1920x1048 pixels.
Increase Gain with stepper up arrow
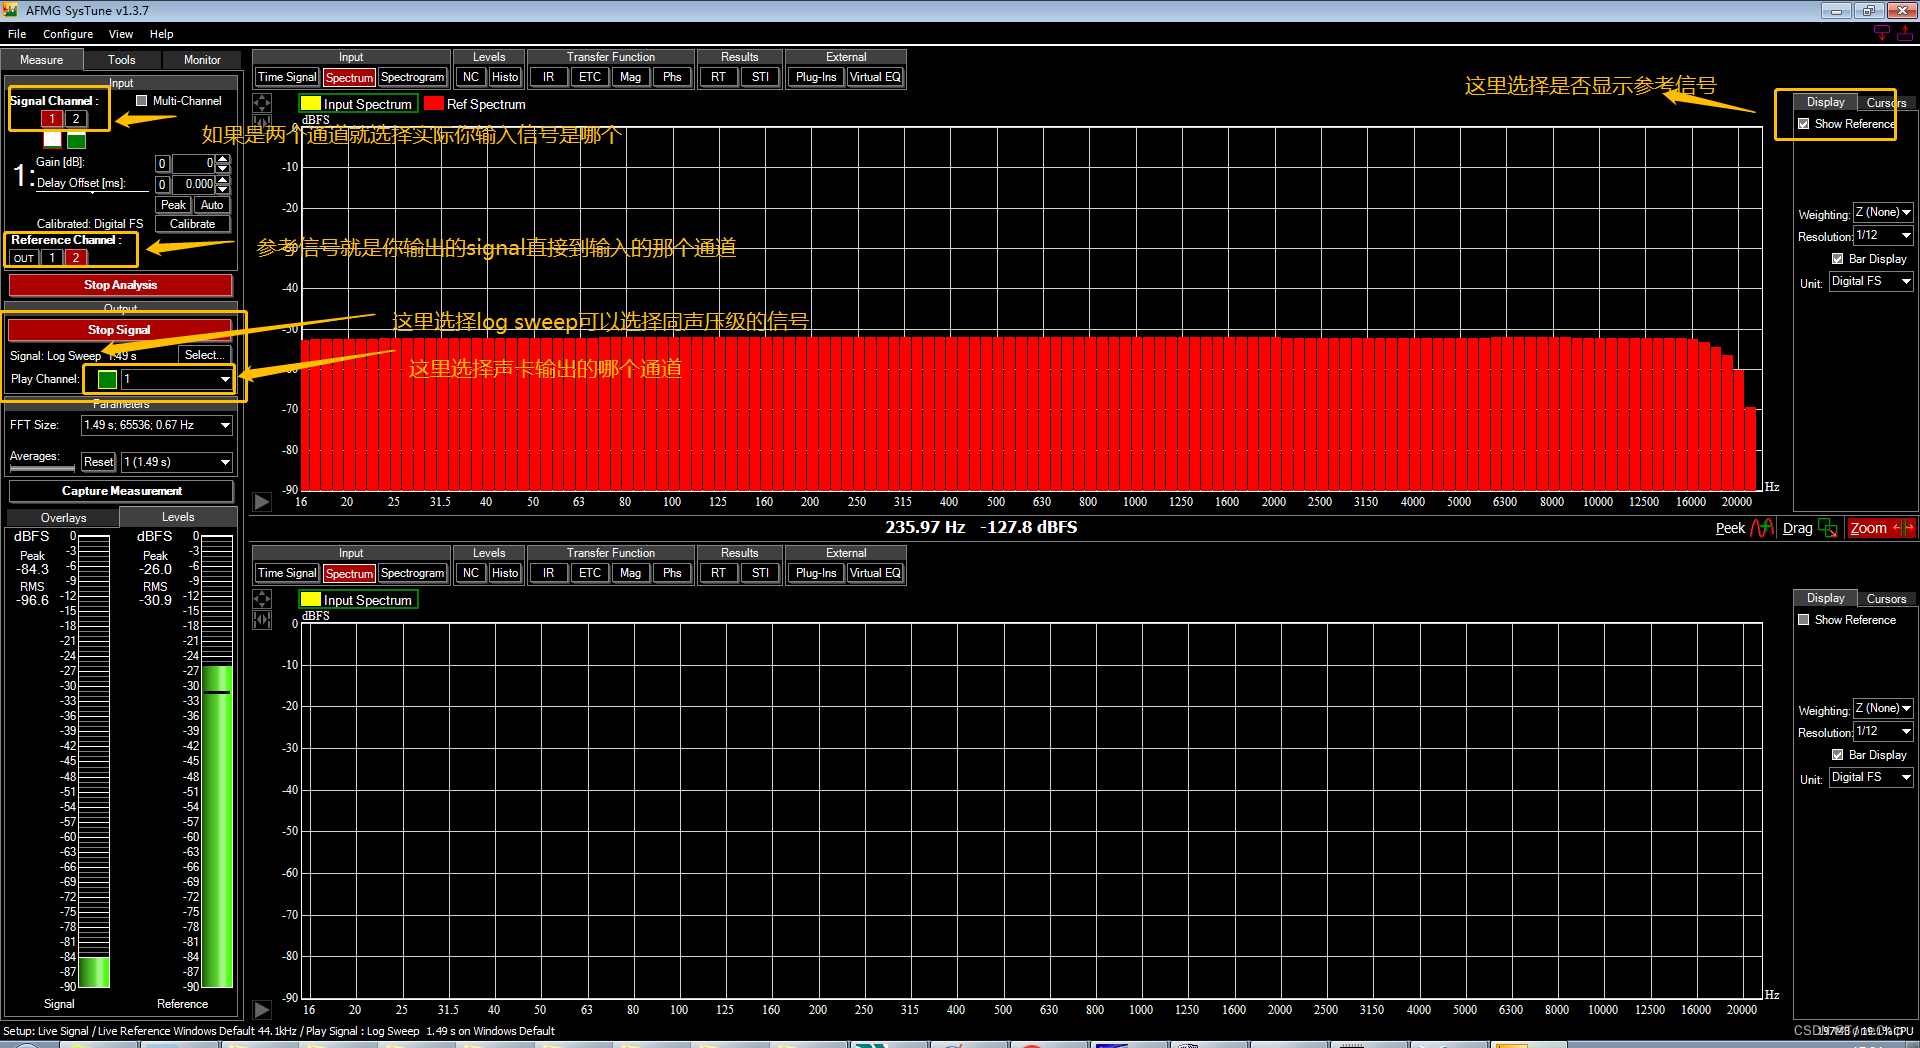point(223,158)
